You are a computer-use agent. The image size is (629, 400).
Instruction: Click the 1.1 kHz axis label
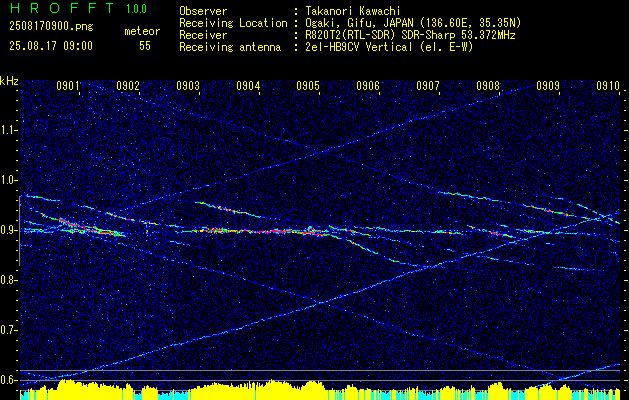tap(8, 130)
